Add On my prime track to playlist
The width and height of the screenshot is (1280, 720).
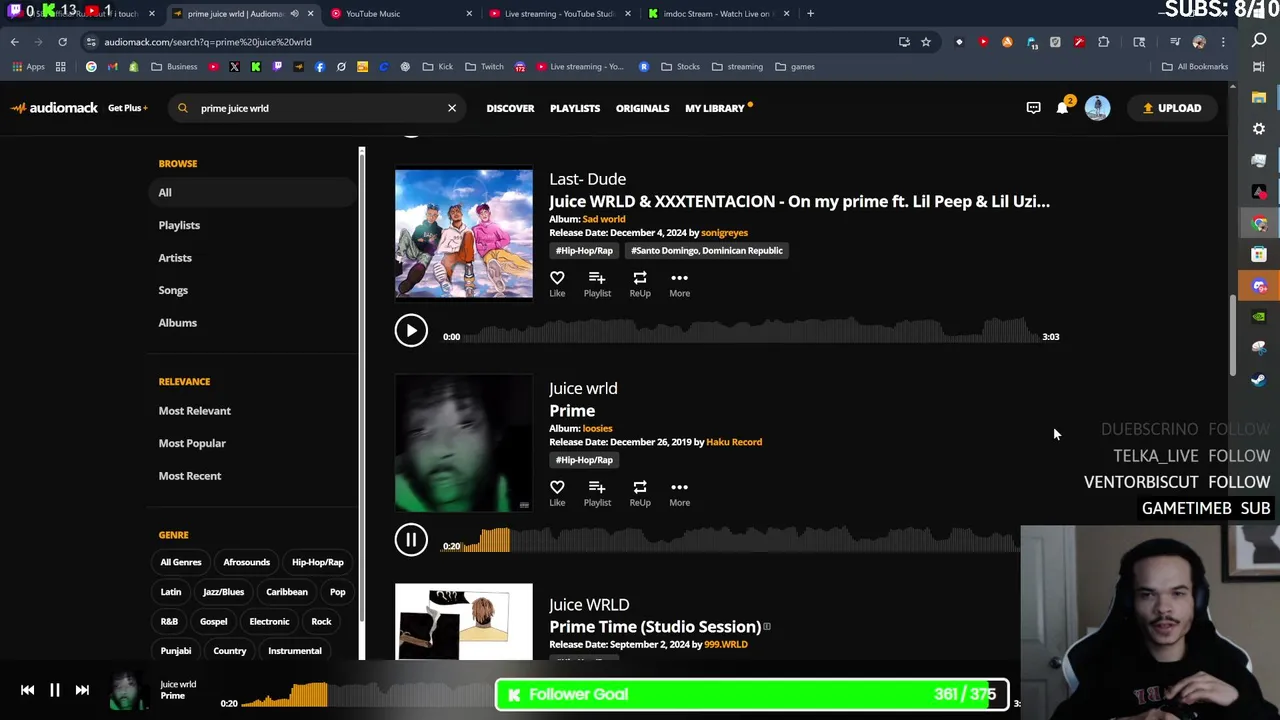[597, 284]
